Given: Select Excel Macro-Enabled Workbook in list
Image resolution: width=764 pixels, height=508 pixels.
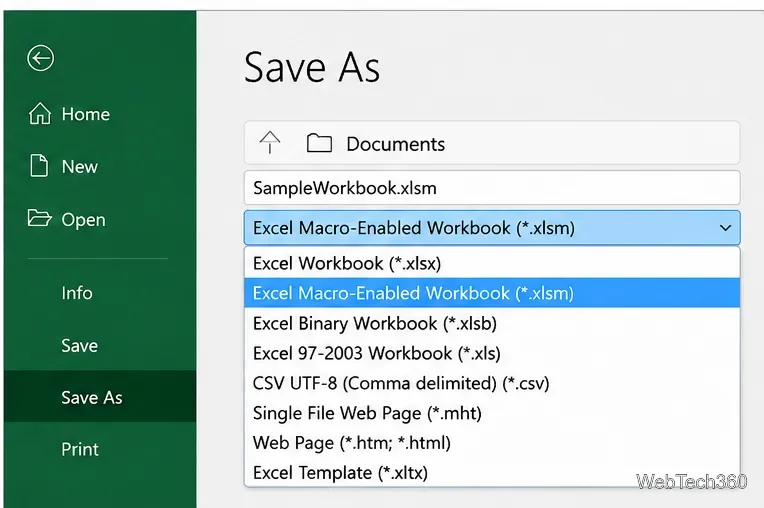Looking at the screenshot, I should point(492,293).
